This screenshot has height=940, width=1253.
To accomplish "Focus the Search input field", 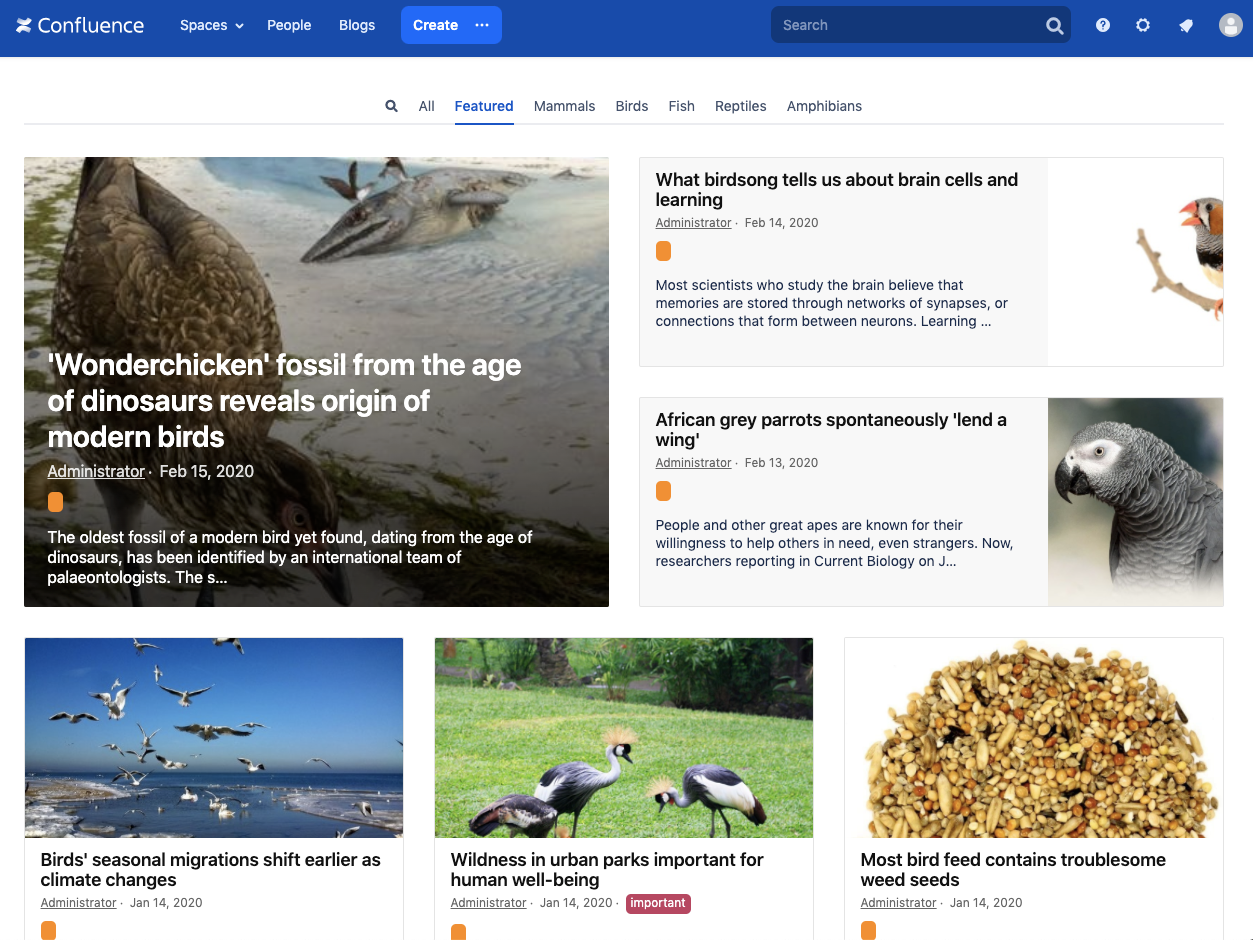I will pos(905,25).
